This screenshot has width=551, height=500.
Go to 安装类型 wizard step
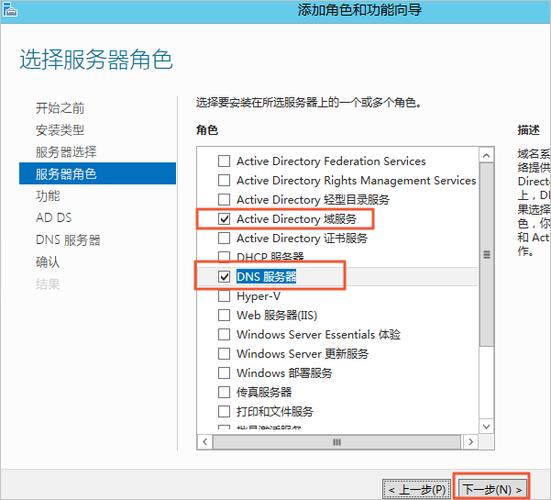click(60, 130)
